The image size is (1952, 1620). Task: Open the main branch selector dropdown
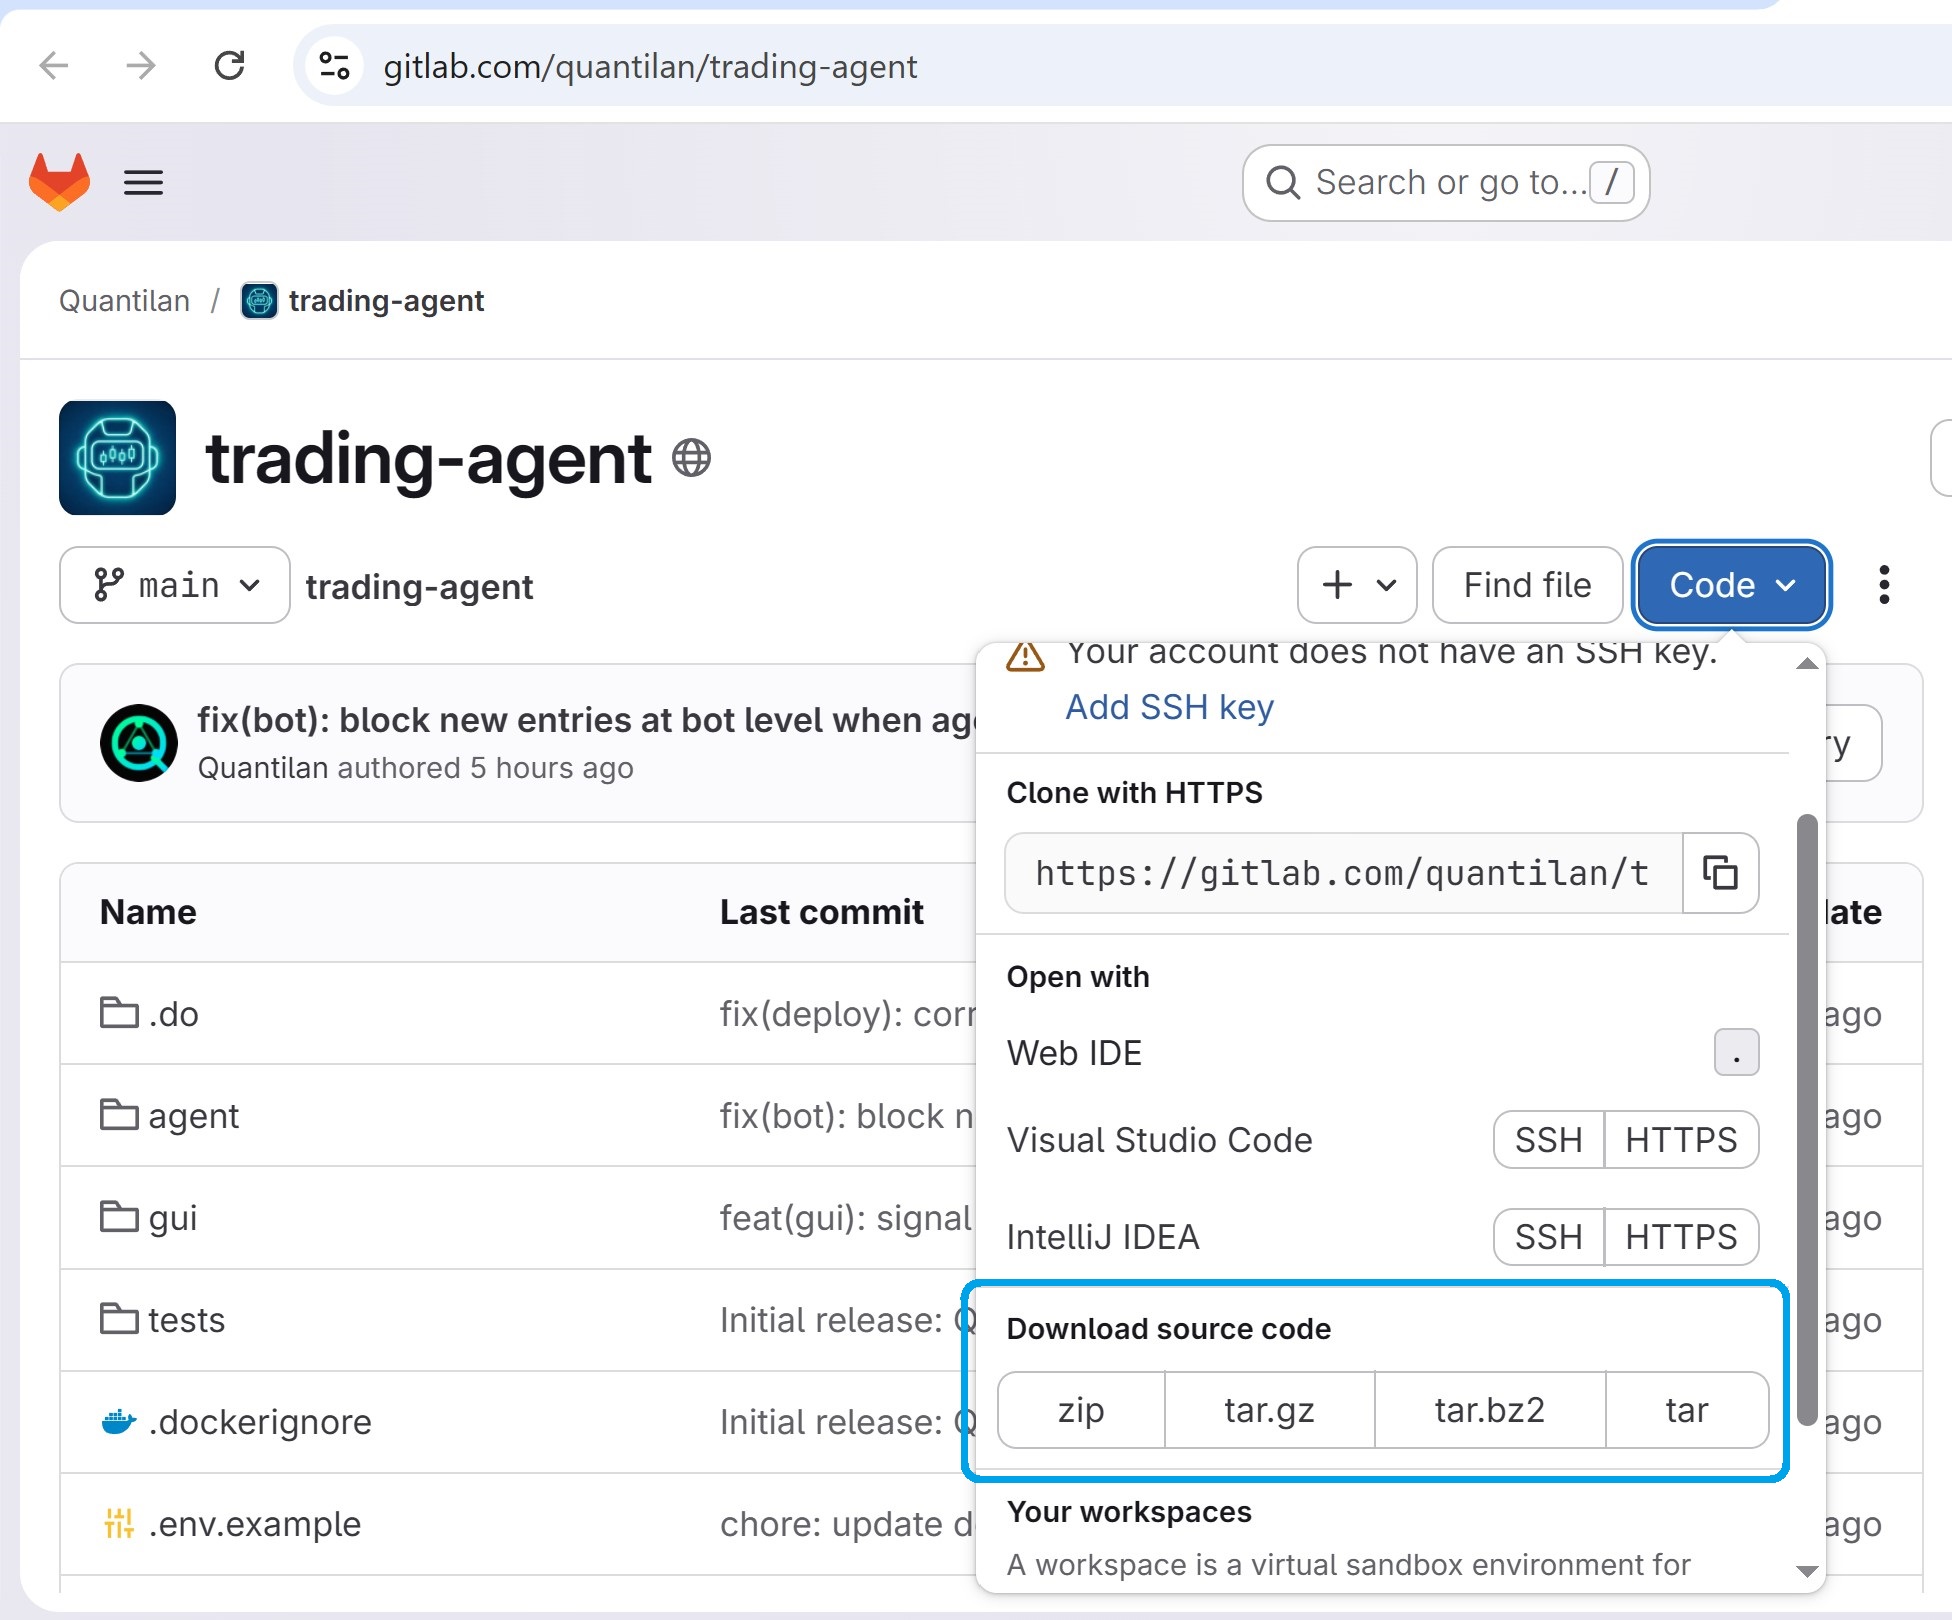pyautogui.click(x=175, y=585)
